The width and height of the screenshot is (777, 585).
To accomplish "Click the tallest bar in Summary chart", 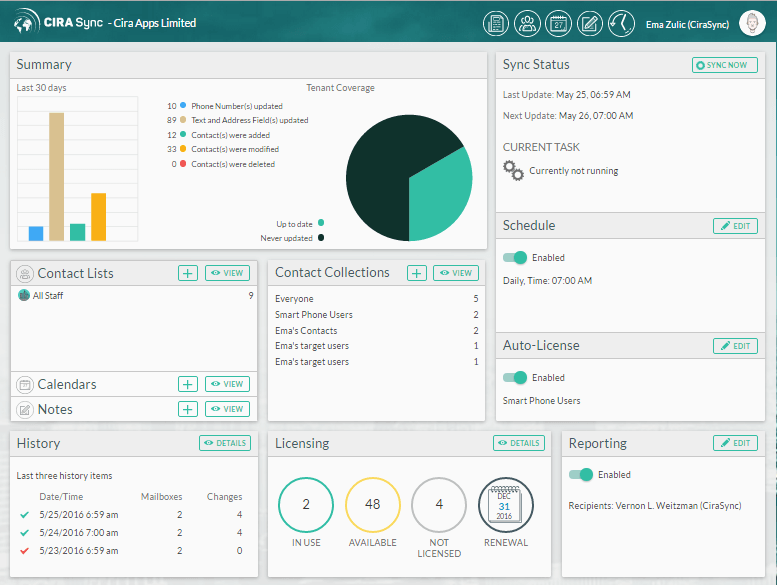I will coord(57,176).
